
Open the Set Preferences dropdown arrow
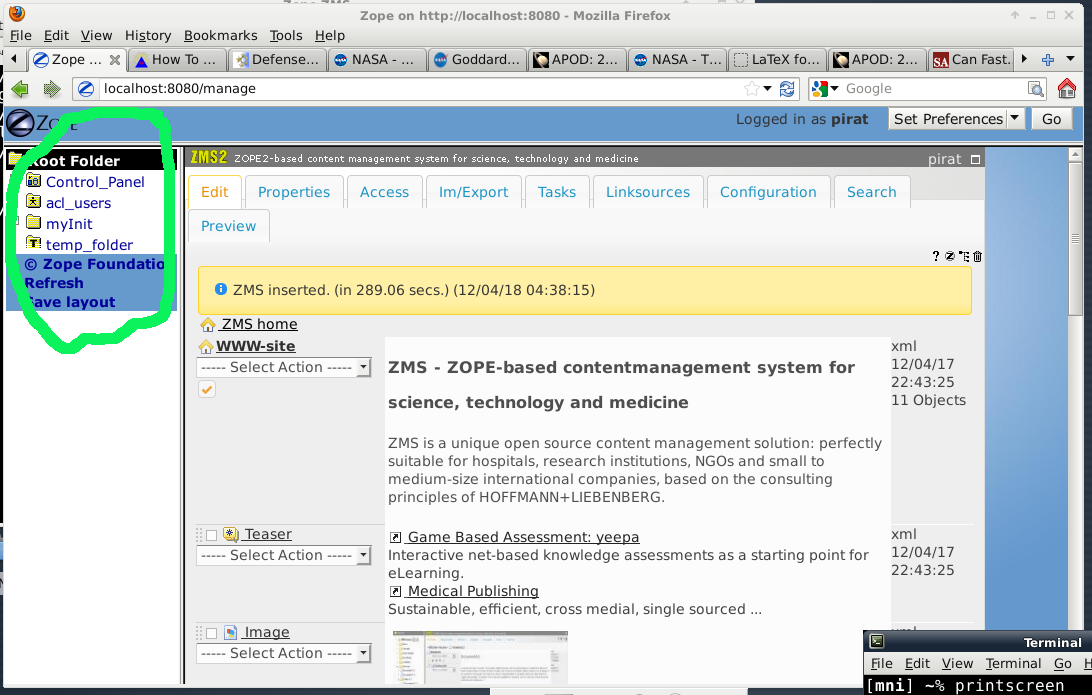[x=1013, y=118]
